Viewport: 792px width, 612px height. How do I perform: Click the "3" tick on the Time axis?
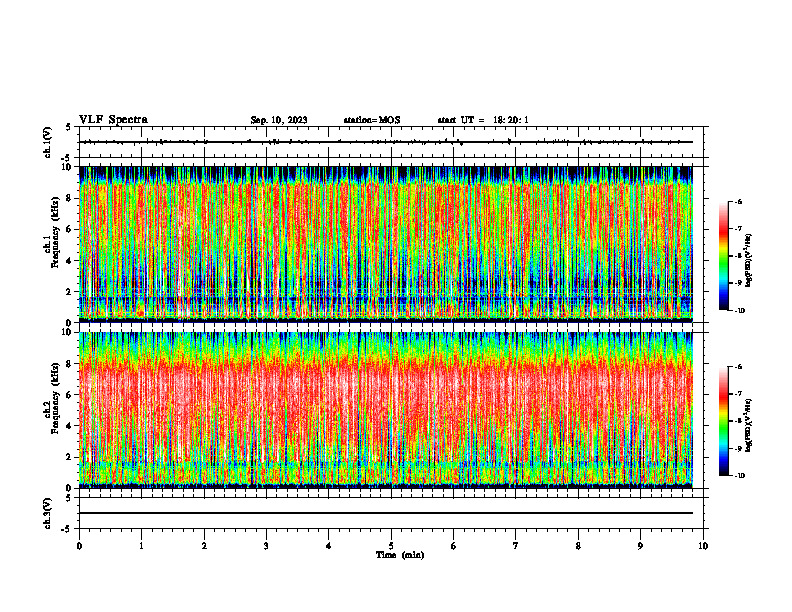pyautogui.click(x=266, y=546)
